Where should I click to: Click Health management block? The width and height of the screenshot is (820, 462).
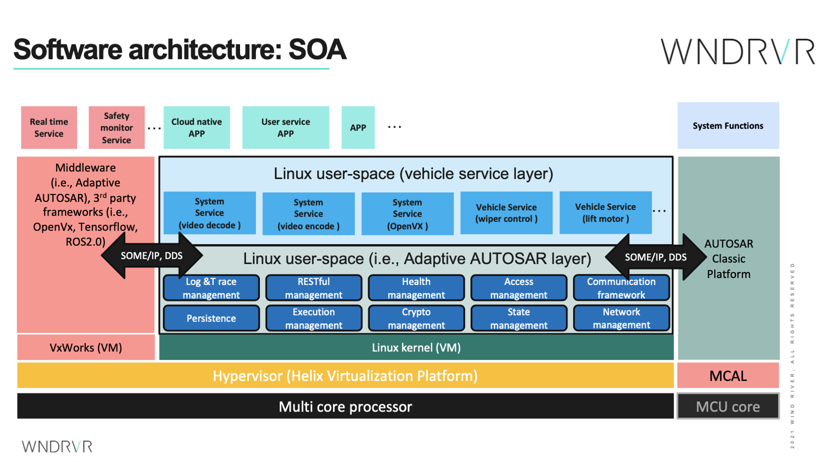click(416, 288)
